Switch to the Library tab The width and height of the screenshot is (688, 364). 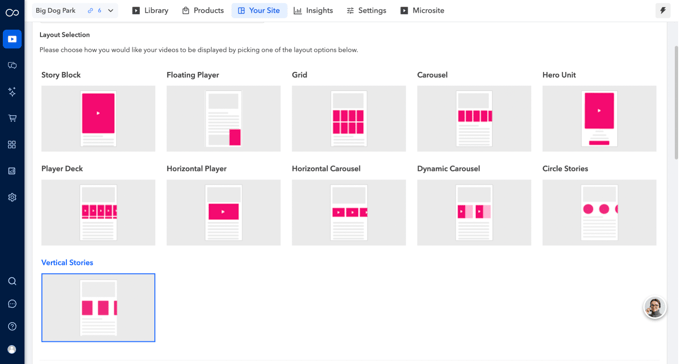(150, 11)
